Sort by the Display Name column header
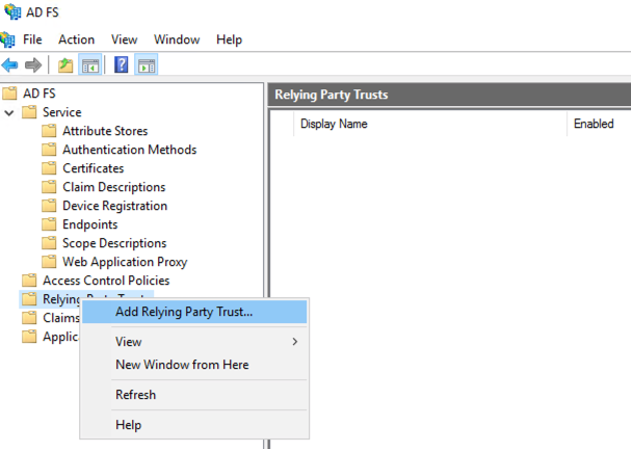The image size is (631, 449). coord(334,124)
